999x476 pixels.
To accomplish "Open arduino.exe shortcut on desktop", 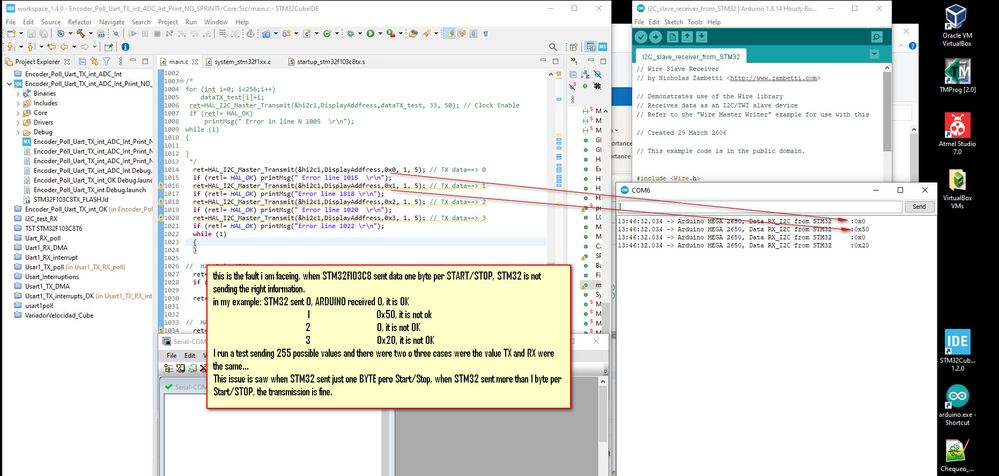I will tap(957, 405).
